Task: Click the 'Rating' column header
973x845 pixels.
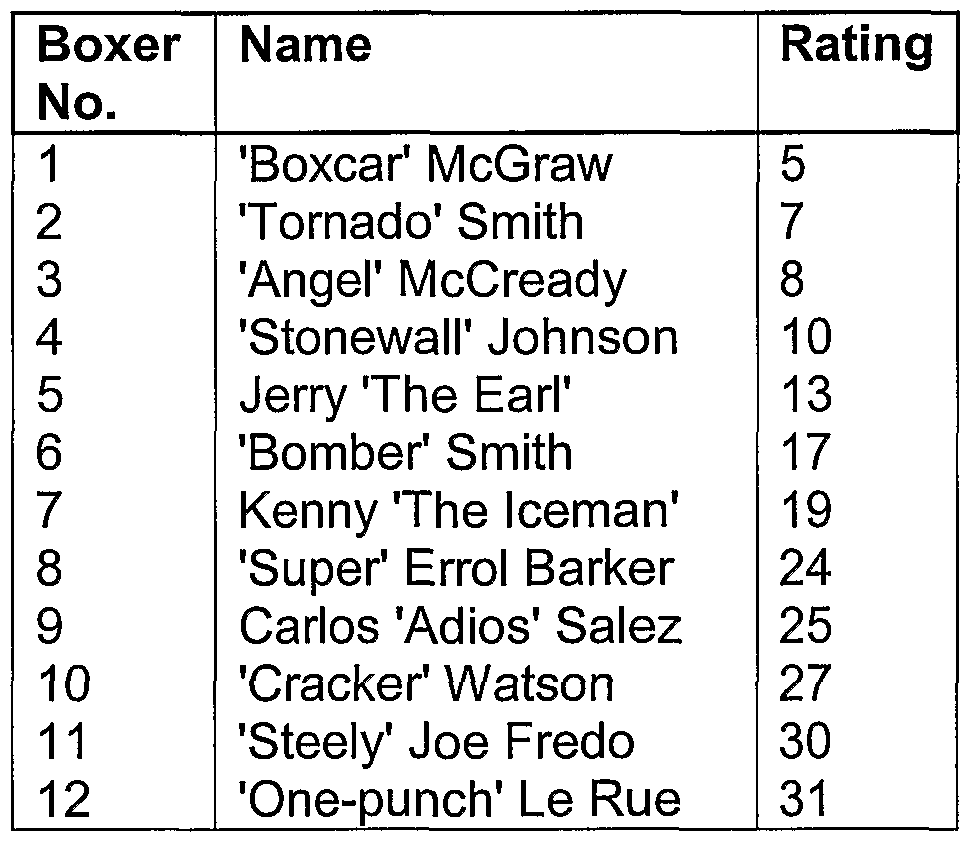Action: [x=856, y=46]
